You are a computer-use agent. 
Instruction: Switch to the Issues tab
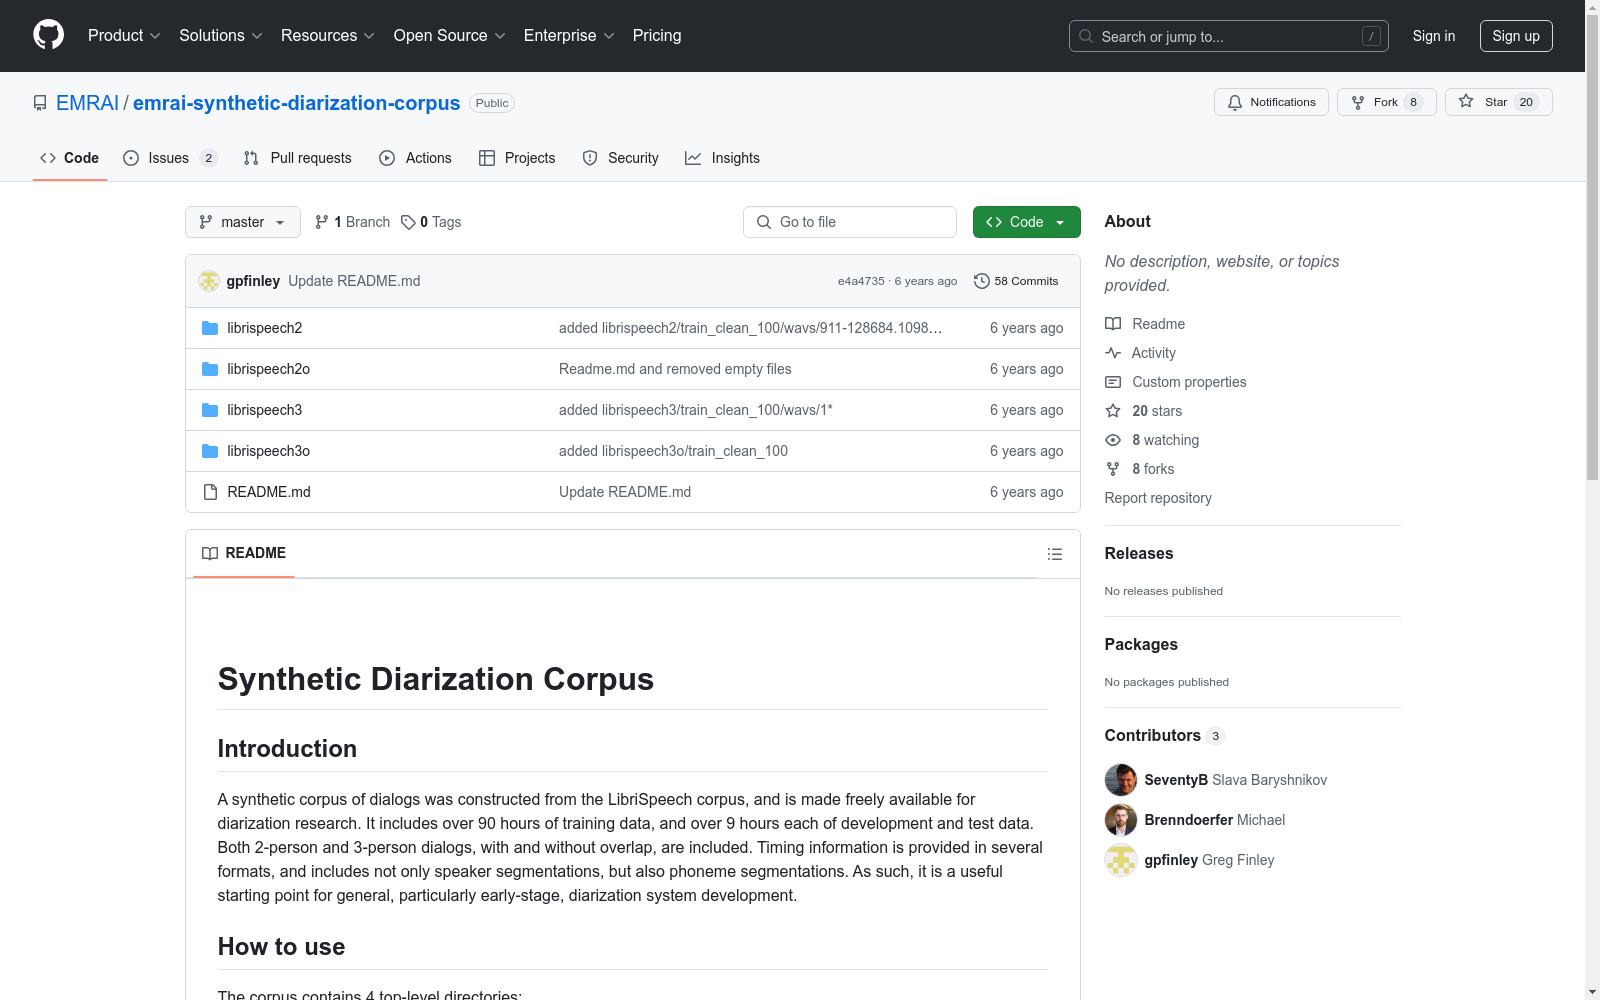click(170, 158)
